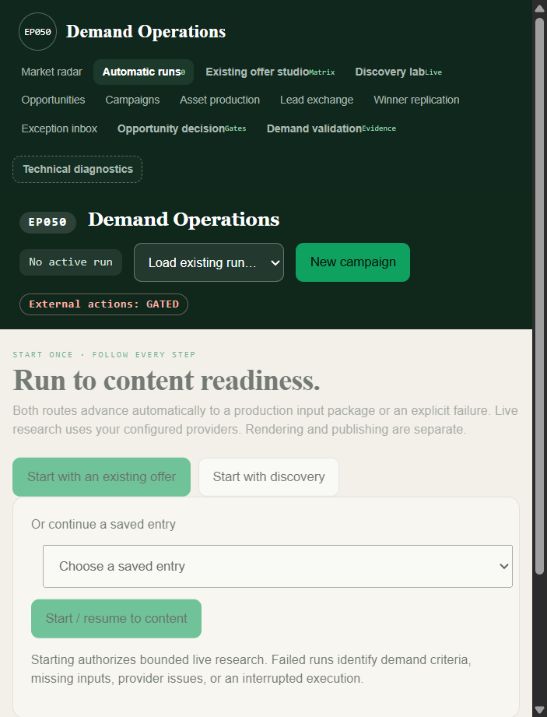Image resolution: width=547 pixels, height=717 pixels.
Task: Open the Exception inbox
Action: coord(59,128)
